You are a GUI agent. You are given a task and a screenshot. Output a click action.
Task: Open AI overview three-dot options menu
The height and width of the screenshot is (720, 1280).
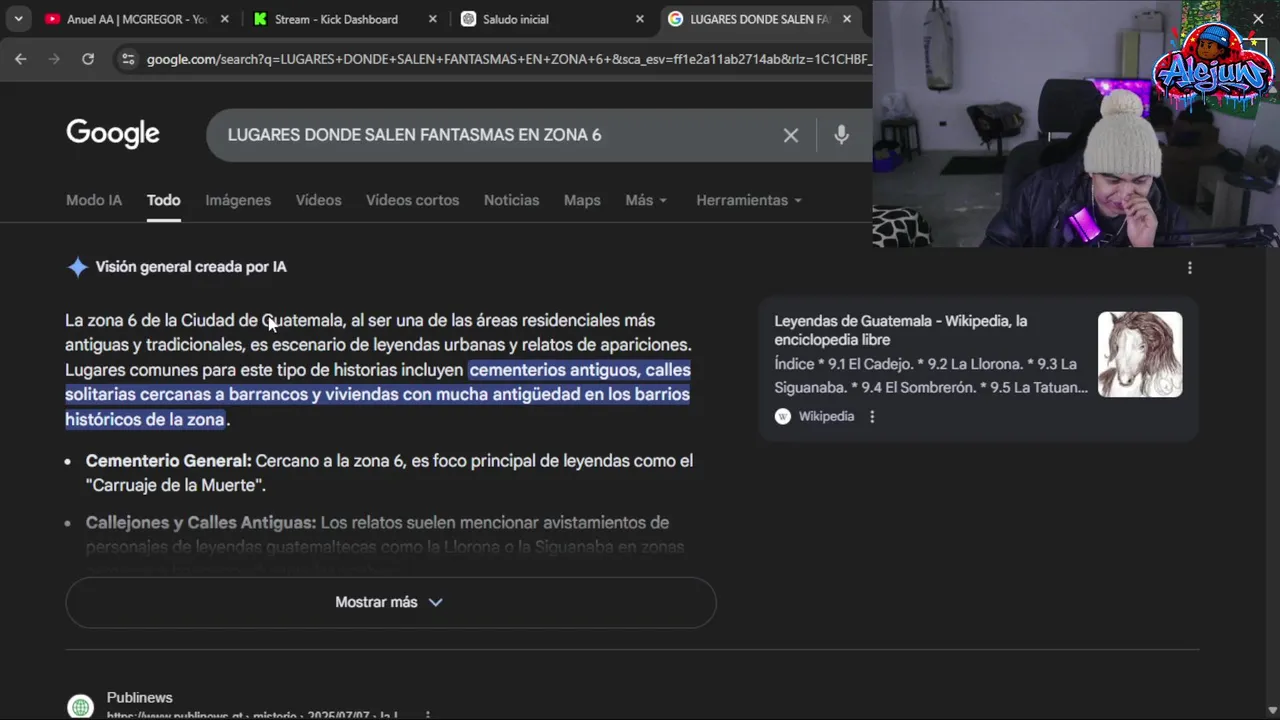pyautogui.click(x=1189, y=267)
